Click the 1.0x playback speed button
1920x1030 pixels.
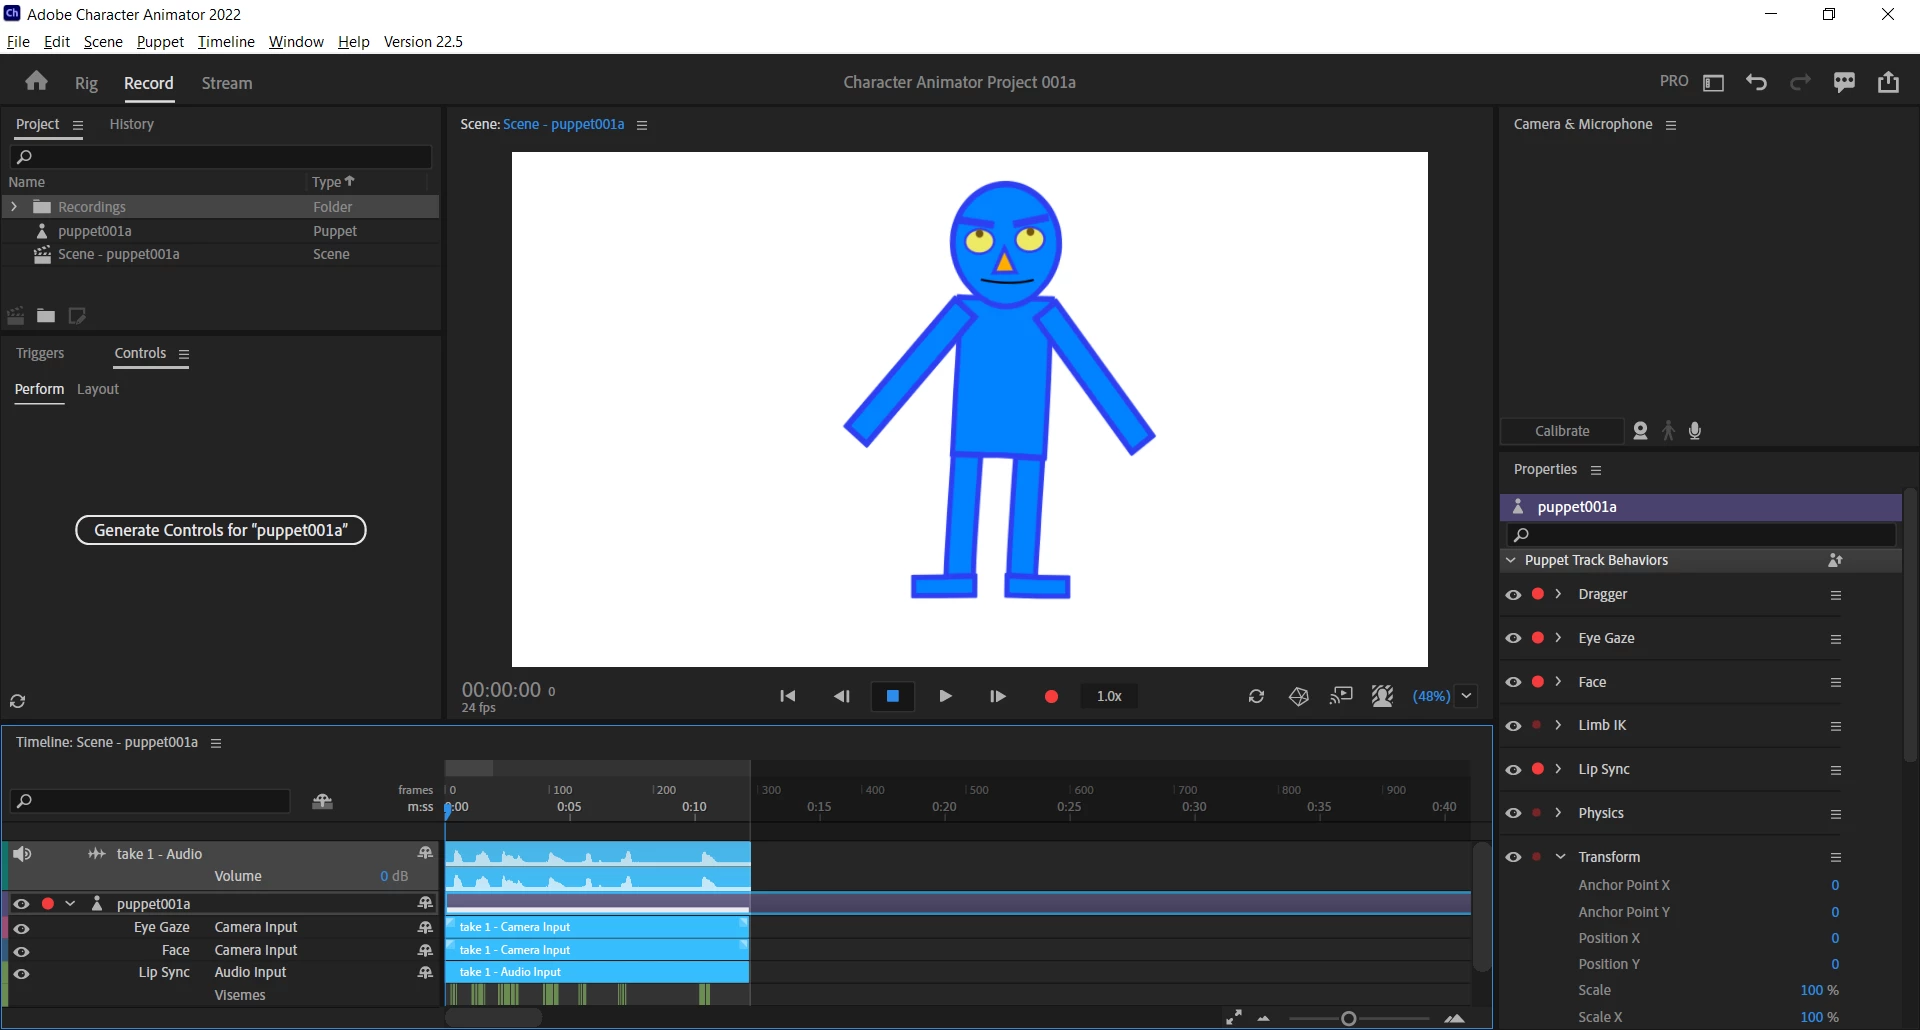[x=1109, y=696]
